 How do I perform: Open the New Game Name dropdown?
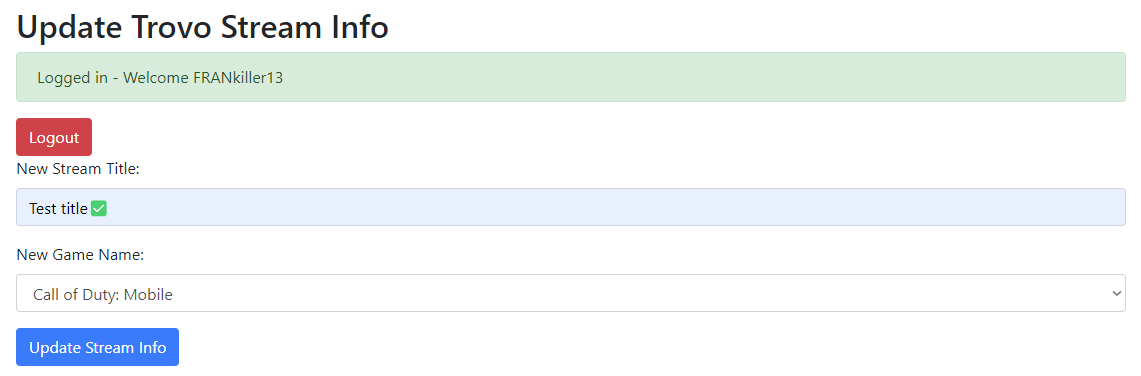point(570,293)
